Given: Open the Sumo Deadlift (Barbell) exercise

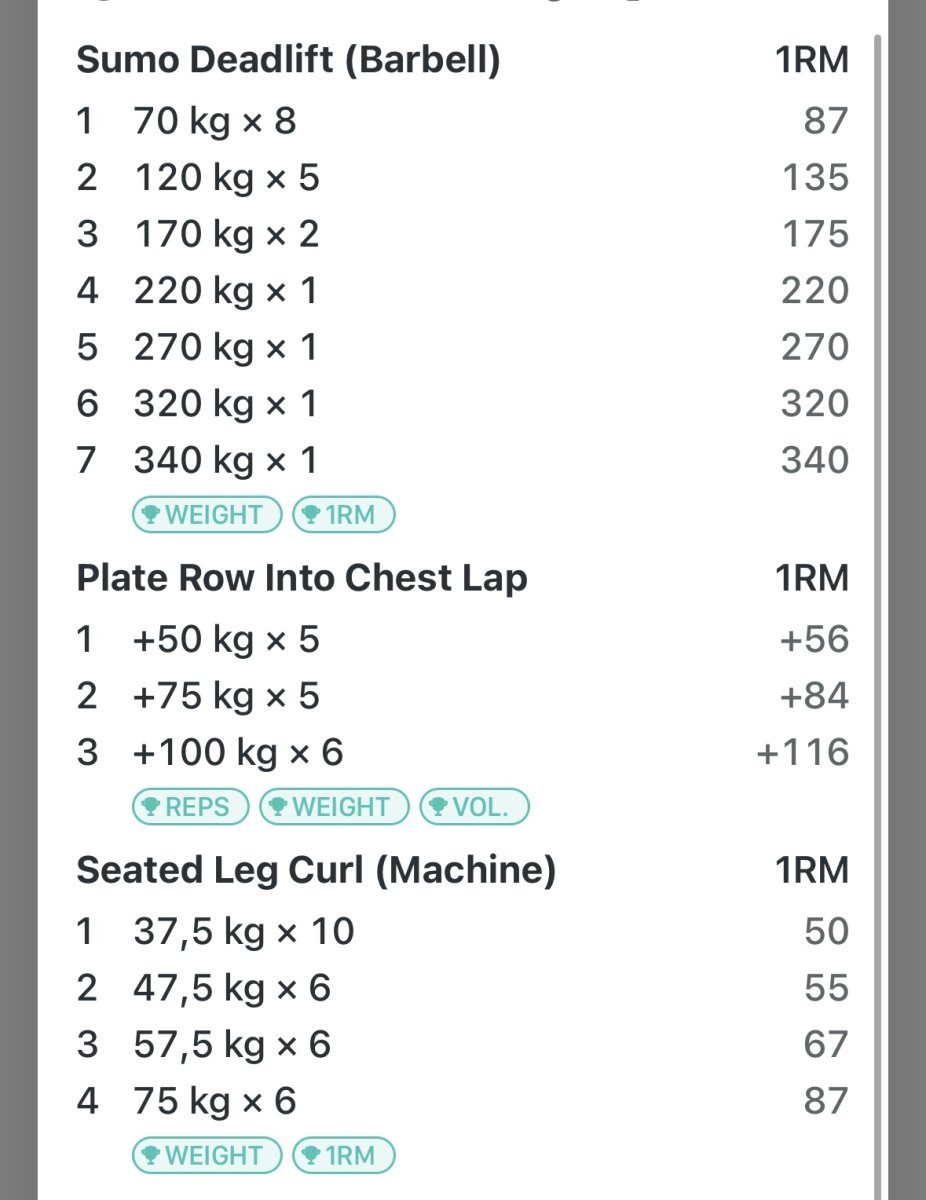Looking at the screenshot, I should (x=288, y=61).
